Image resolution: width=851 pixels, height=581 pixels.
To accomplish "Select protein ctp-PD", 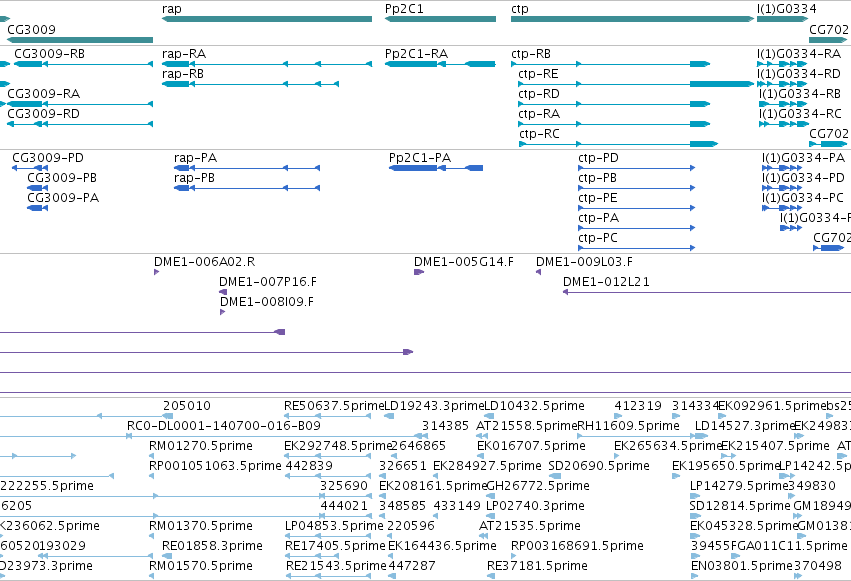I will tap(637, 168).
